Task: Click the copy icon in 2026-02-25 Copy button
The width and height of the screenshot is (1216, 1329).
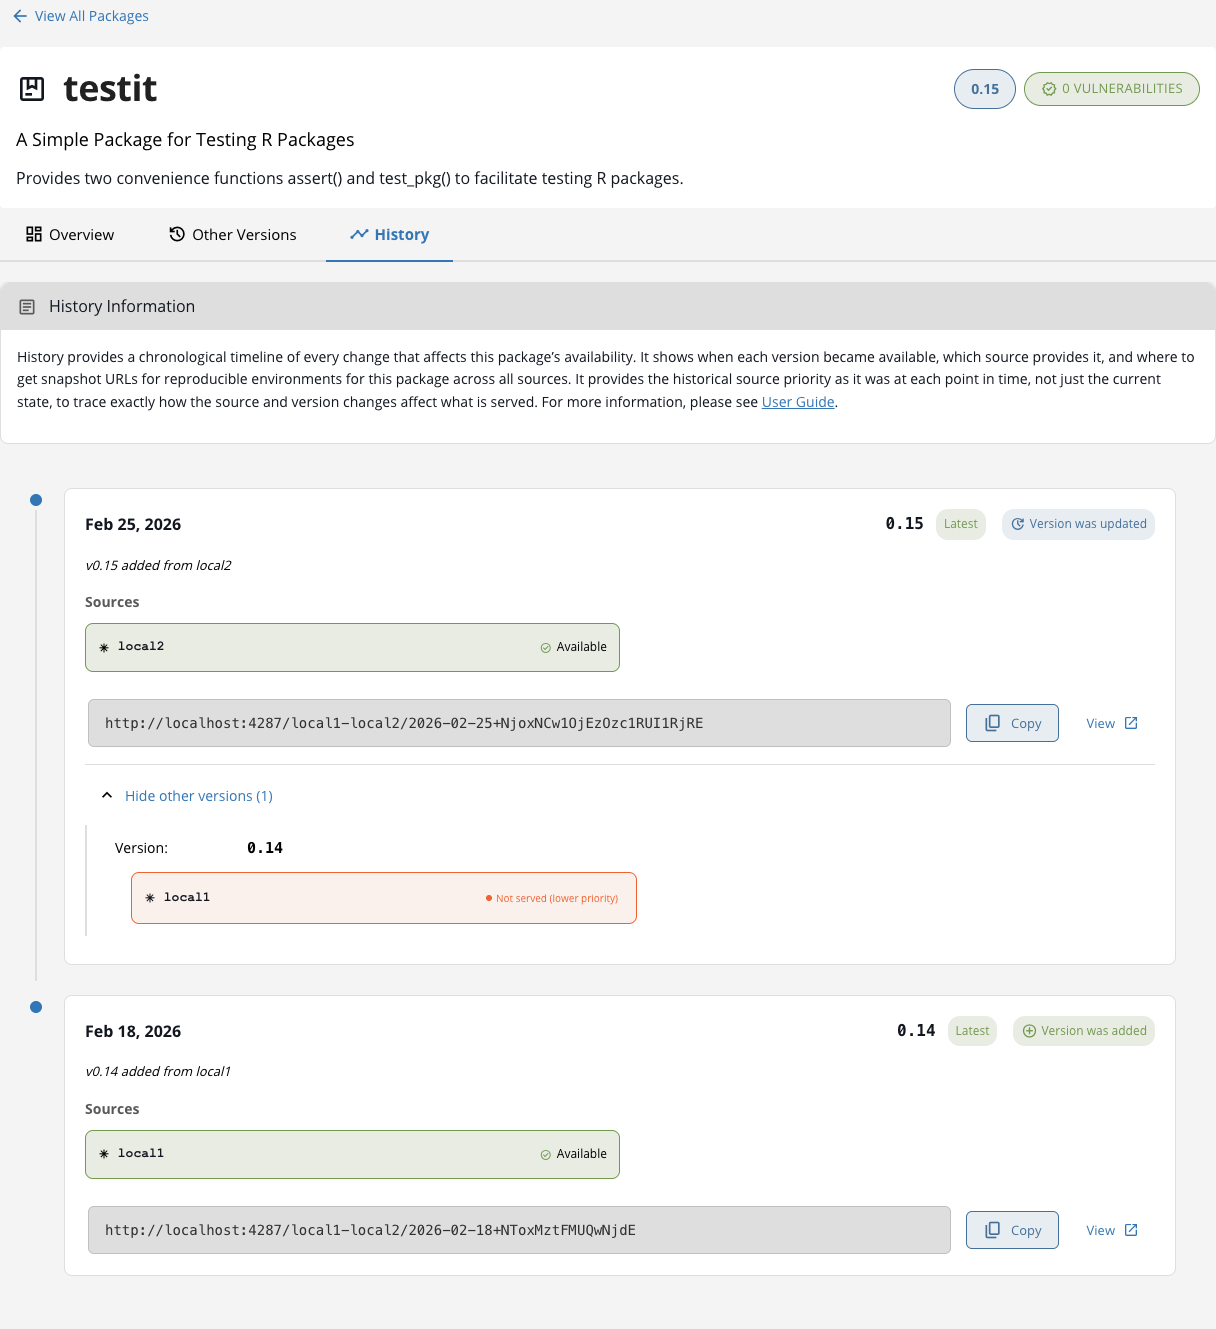Action: coord(993,723)
